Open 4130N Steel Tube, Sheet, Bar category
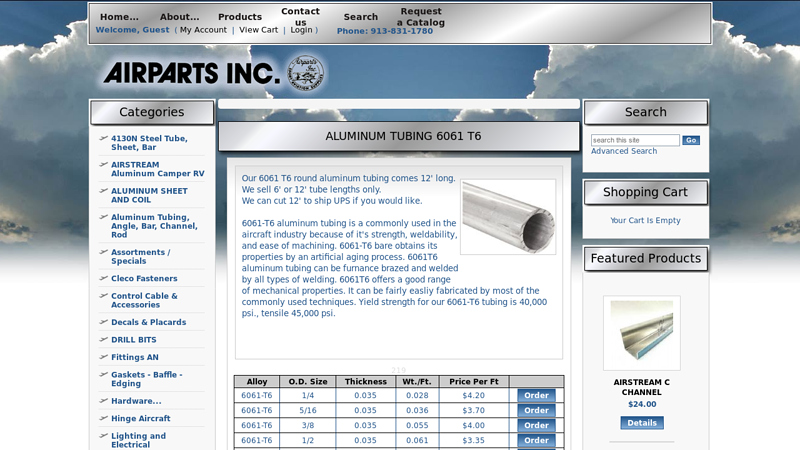This screenshot has height=450, width=800. point(149,143)
